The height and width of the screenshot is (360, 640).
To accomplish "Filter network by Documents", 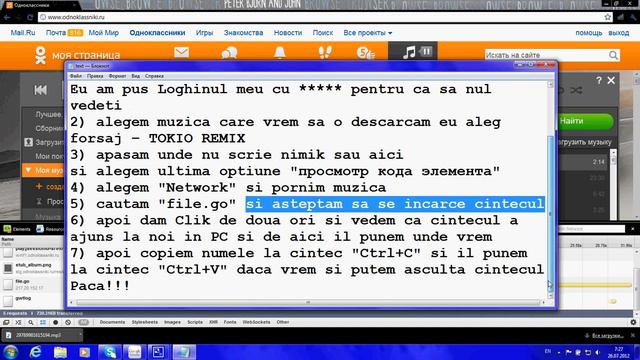I will (x=112, y=322).
